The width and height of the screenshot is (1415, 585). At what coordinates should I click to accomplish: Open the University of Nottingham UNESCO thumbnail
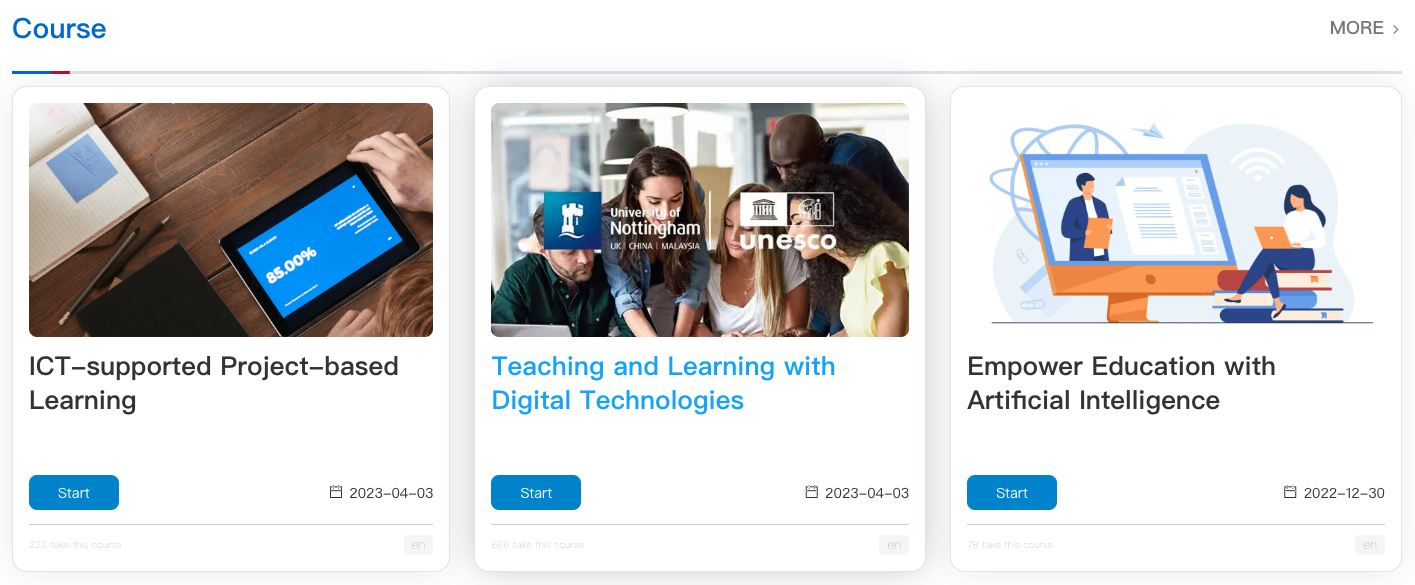(700, 220)
